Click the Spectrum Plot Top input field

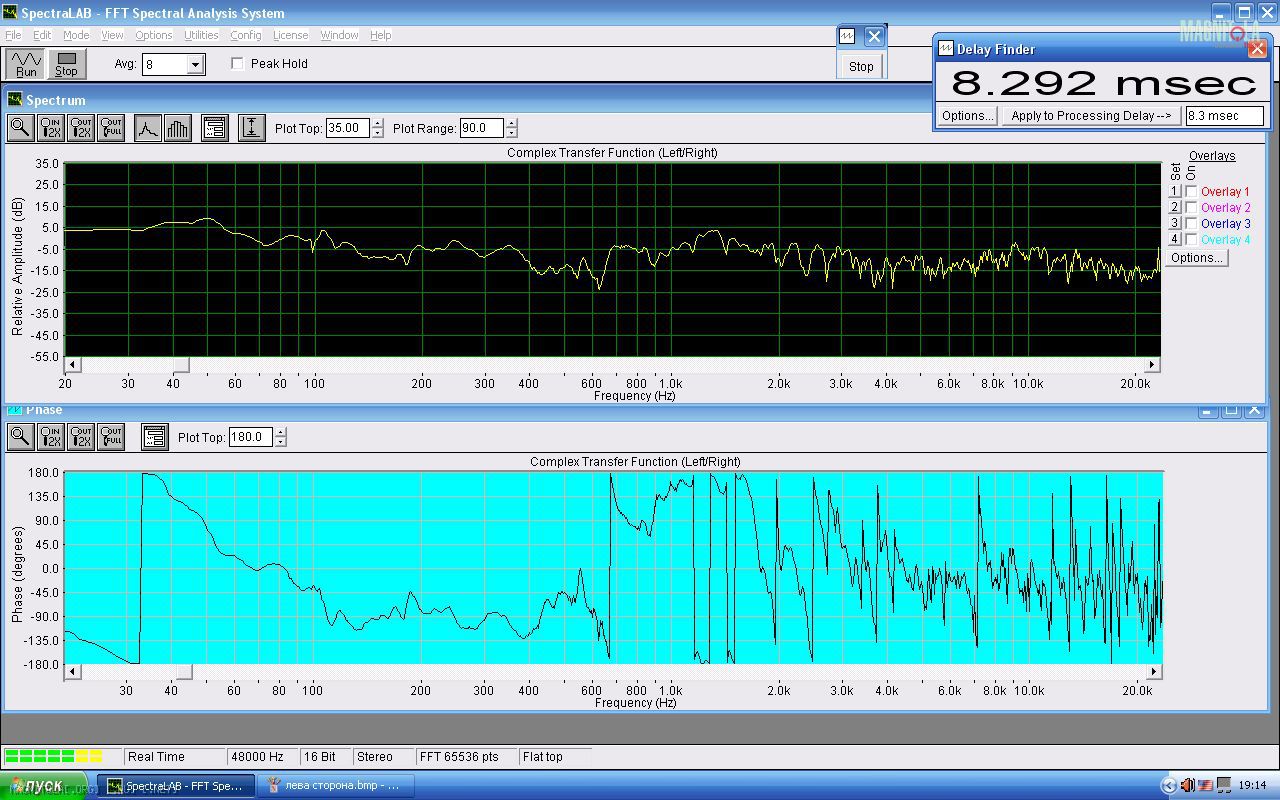coord(348,128)
